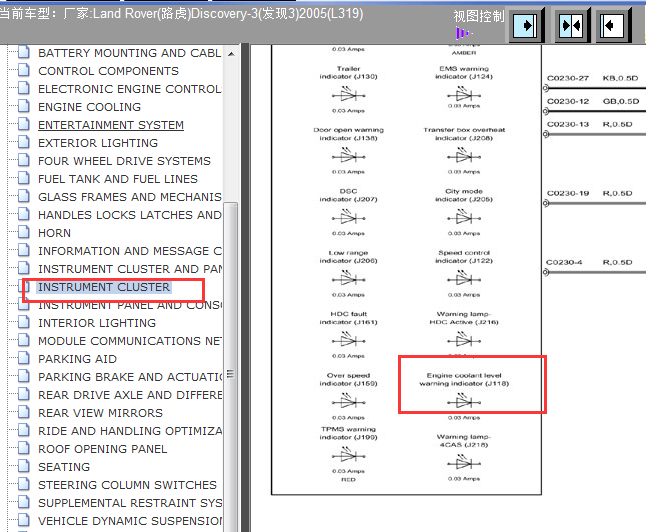The image size is (646, 532).
Task: Click connector label C0230-13
Action: (568, 124)
